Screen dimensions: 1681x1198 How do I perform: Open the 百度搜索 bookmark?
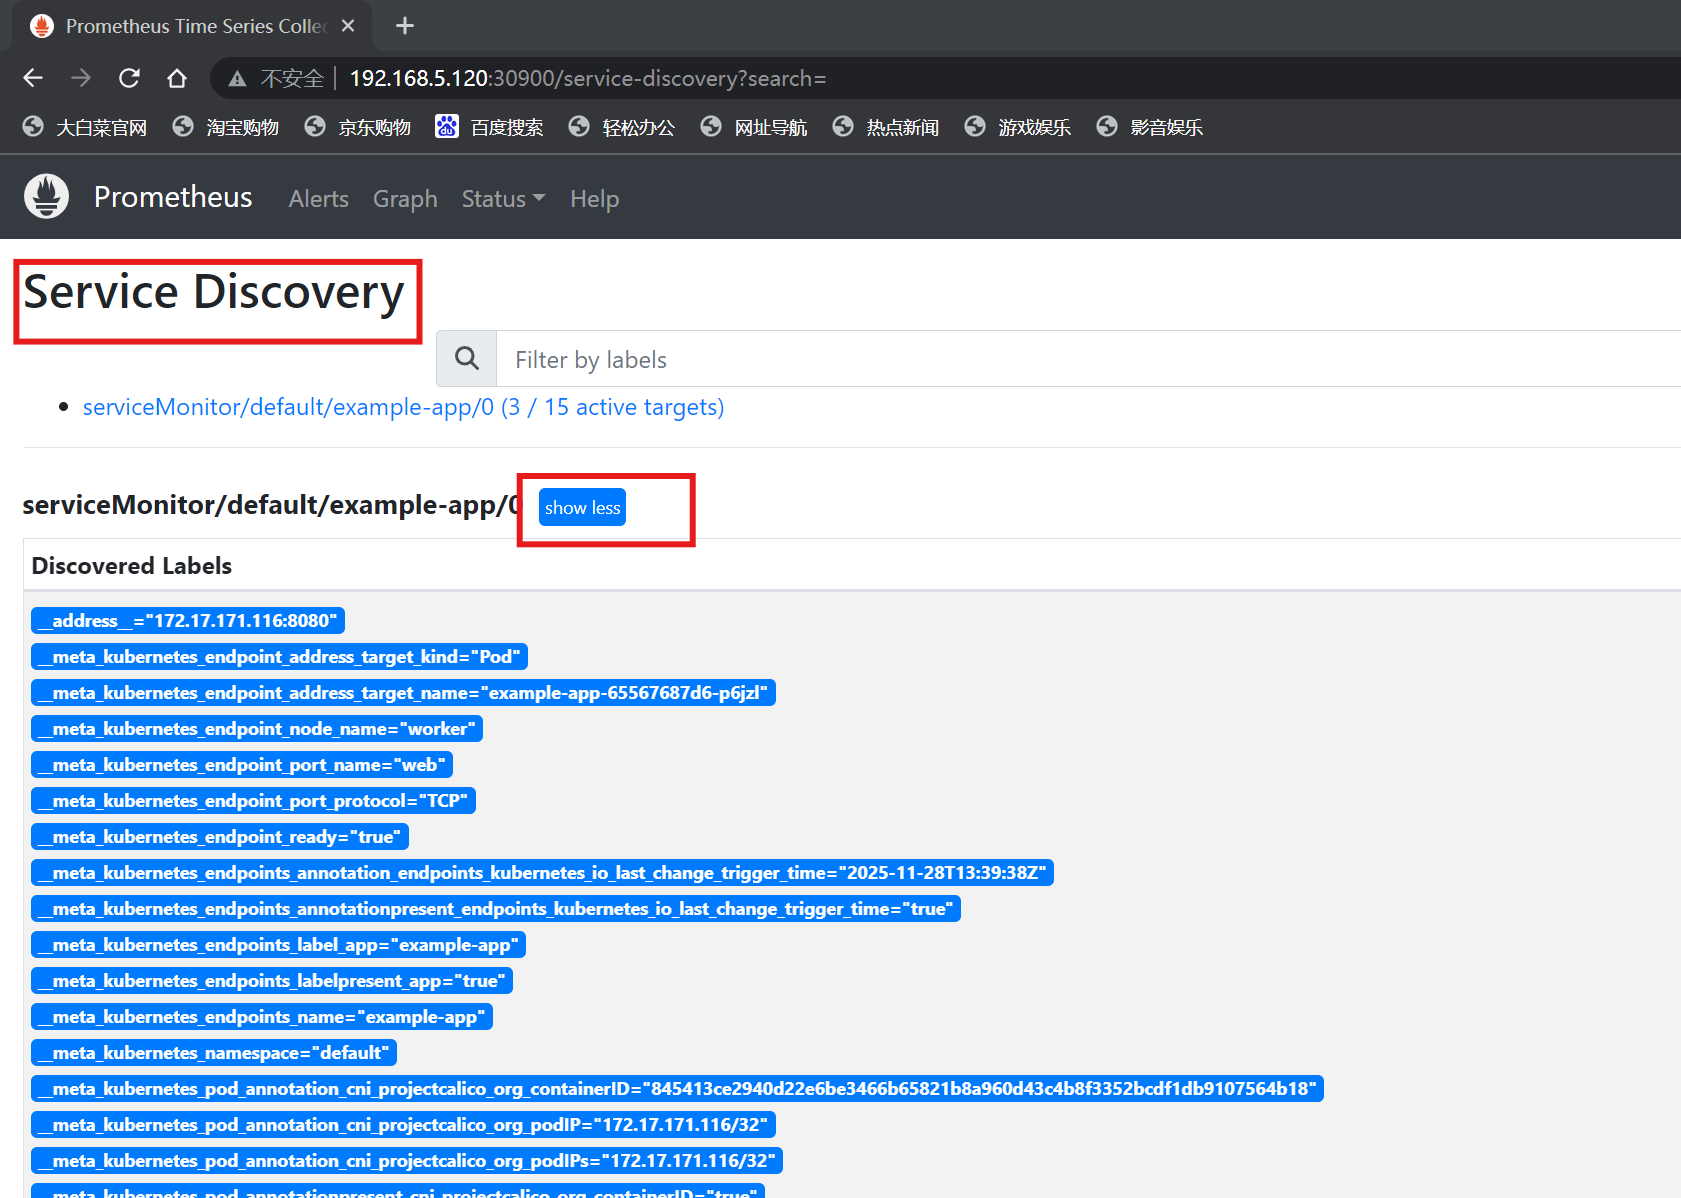pyautogui.click(x=490, y=127)
